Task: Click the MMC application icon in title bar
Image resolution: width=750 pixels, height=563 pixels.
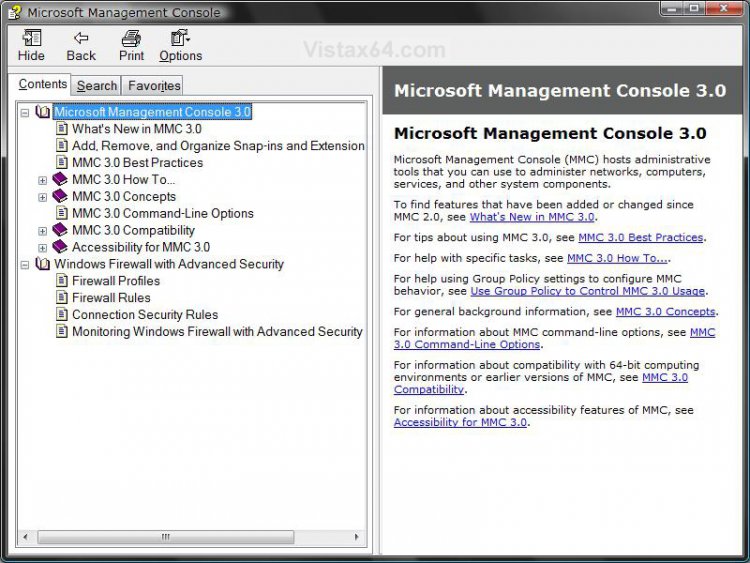Action: coord(15,12)
